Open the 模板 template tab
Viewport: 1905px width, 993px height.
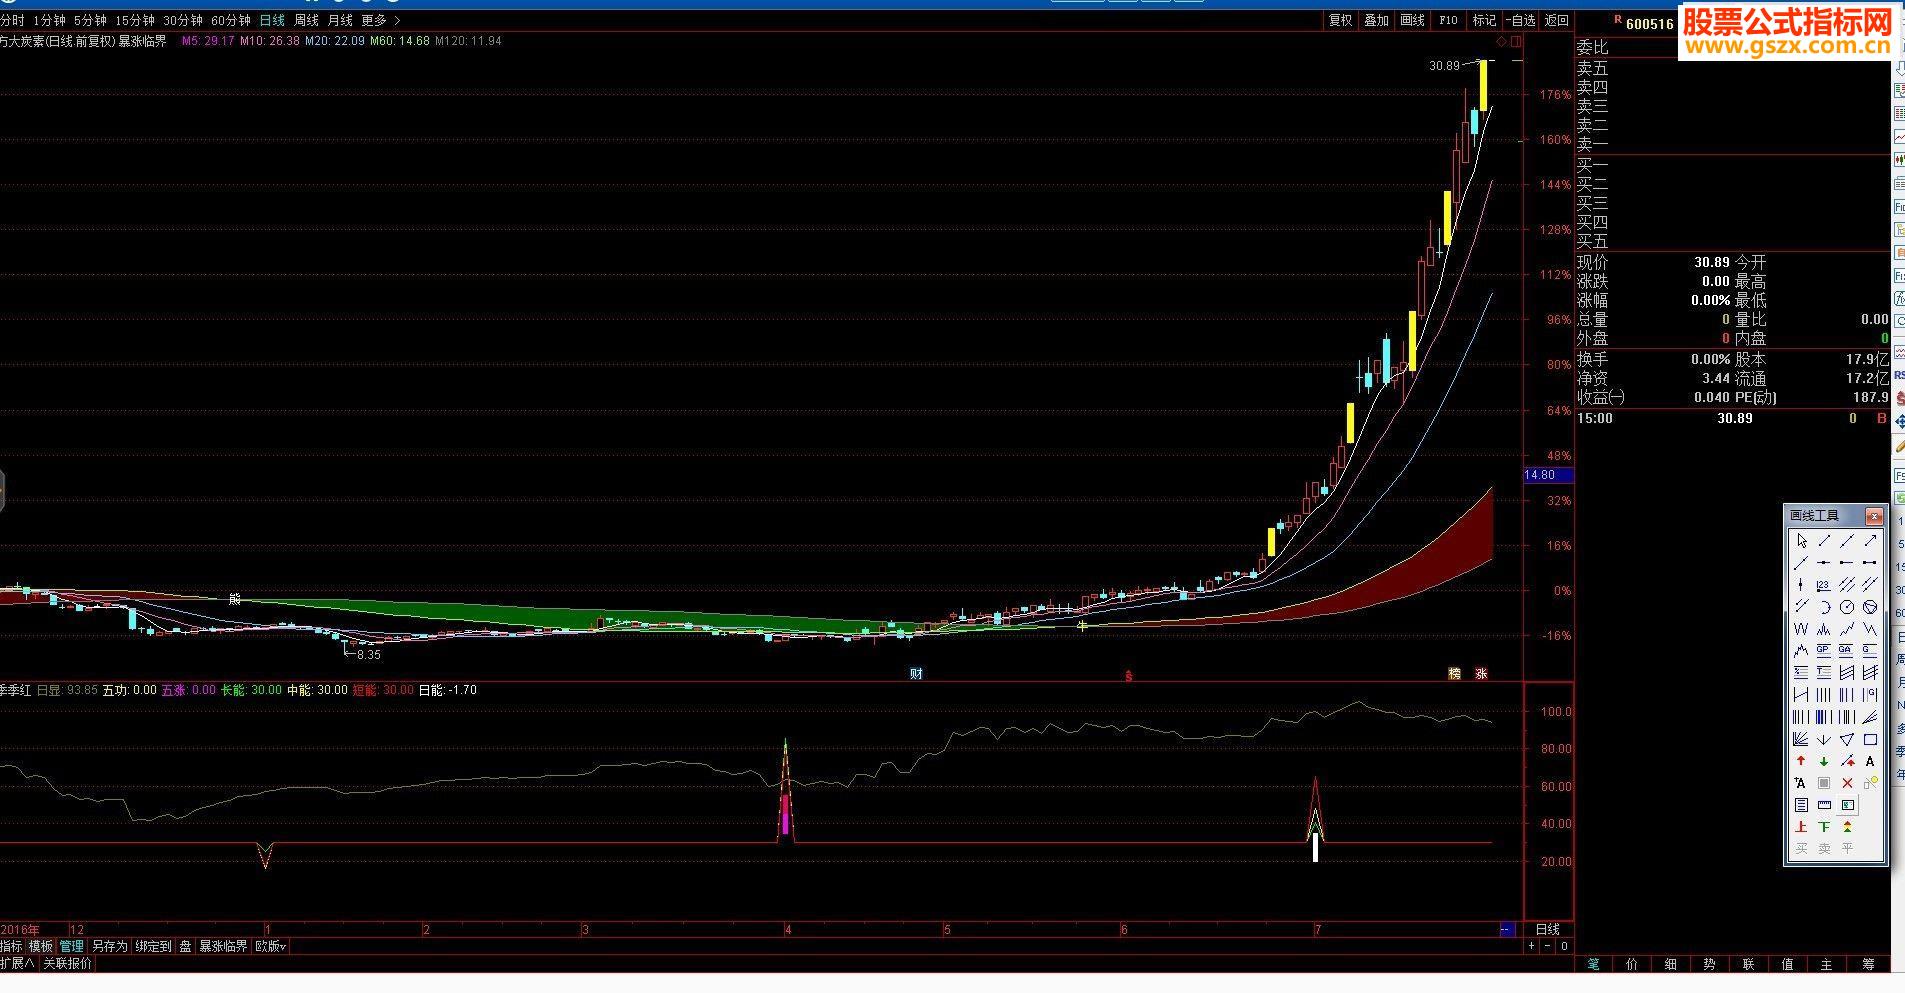(x=40, y=946)
